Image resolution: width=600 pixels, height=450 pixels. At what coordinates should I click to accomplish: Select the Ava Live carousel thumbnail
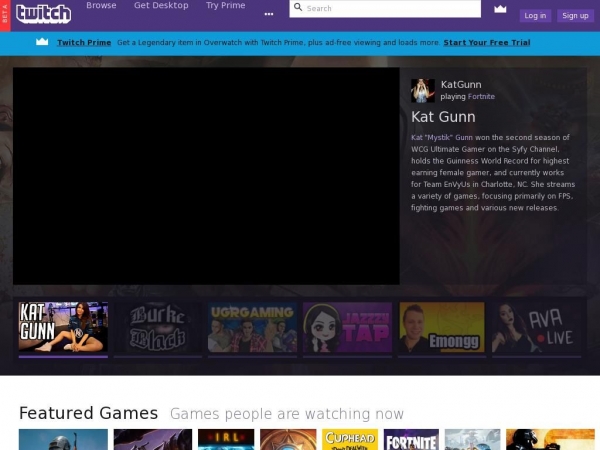click(x=536, y=327)
